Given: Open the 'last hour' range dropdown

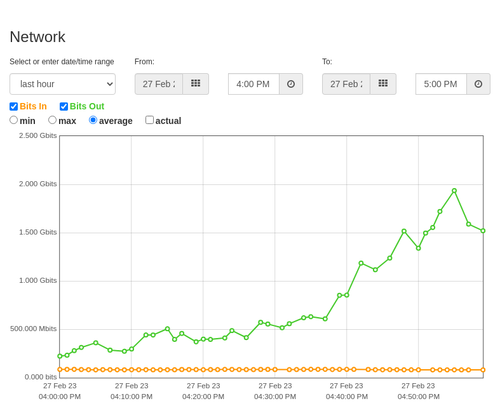Looking at the screenshot, I should tap(63, 84).
